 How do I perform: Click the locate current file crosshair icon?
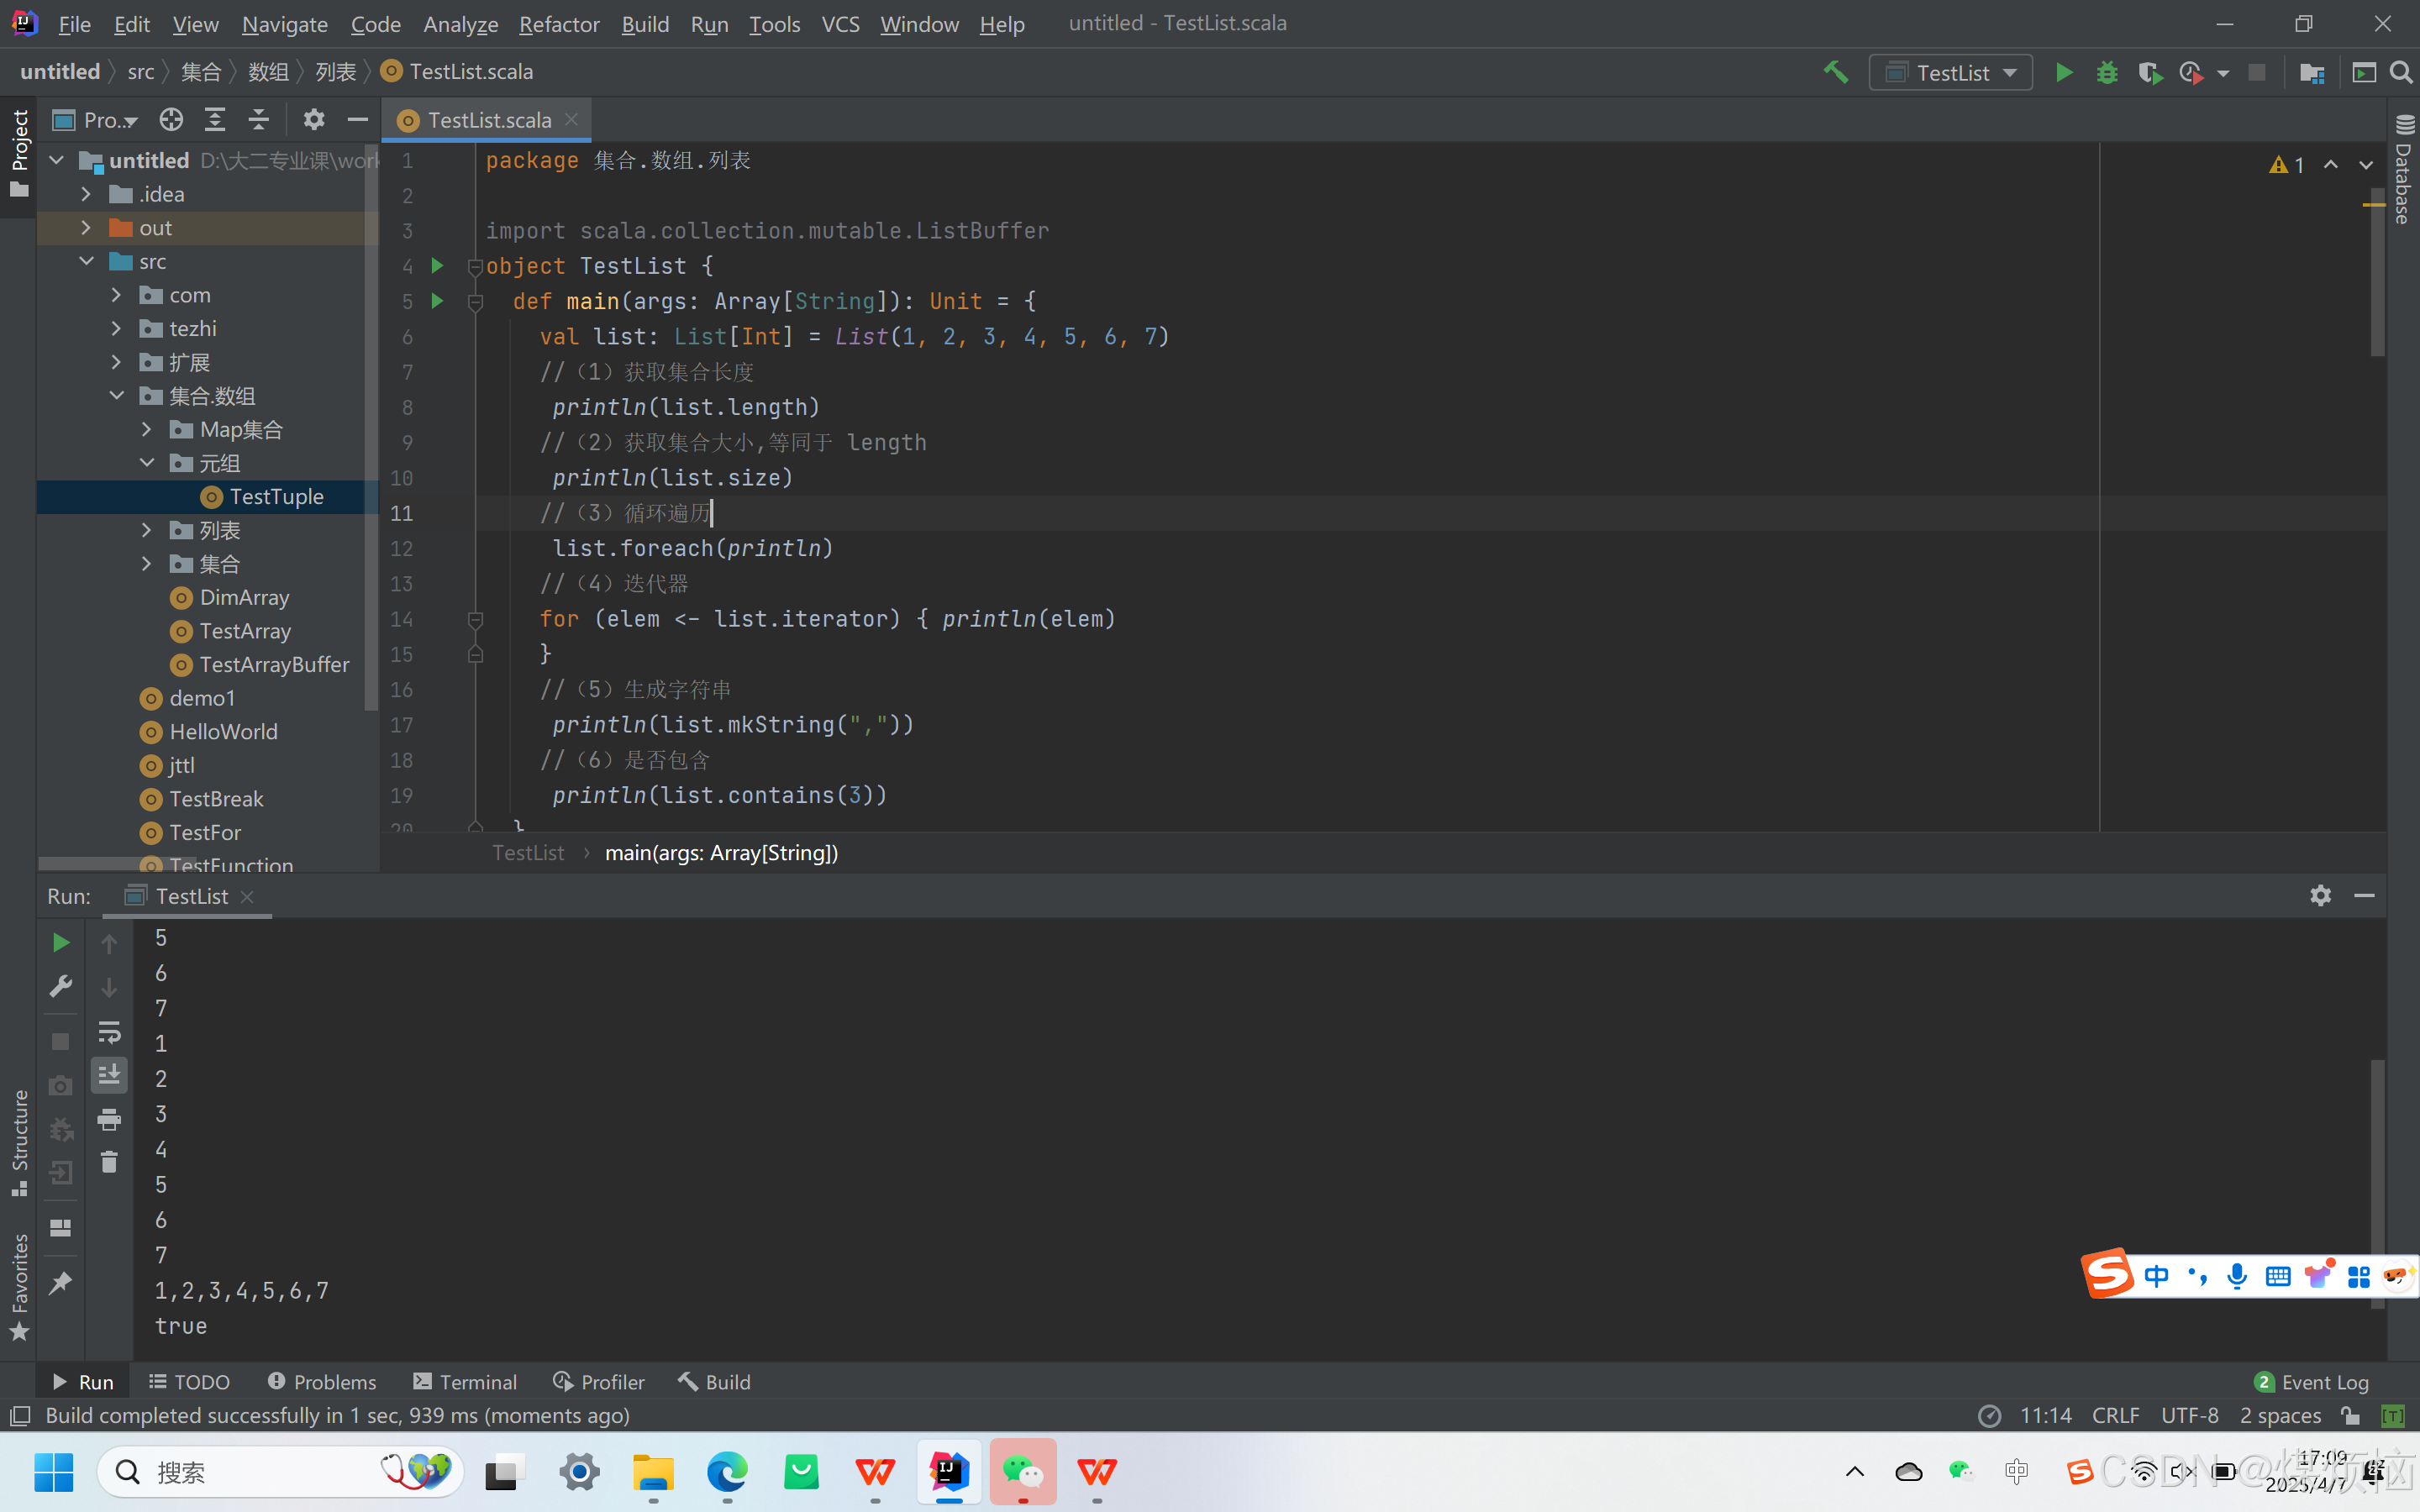[x=171, y=120]
